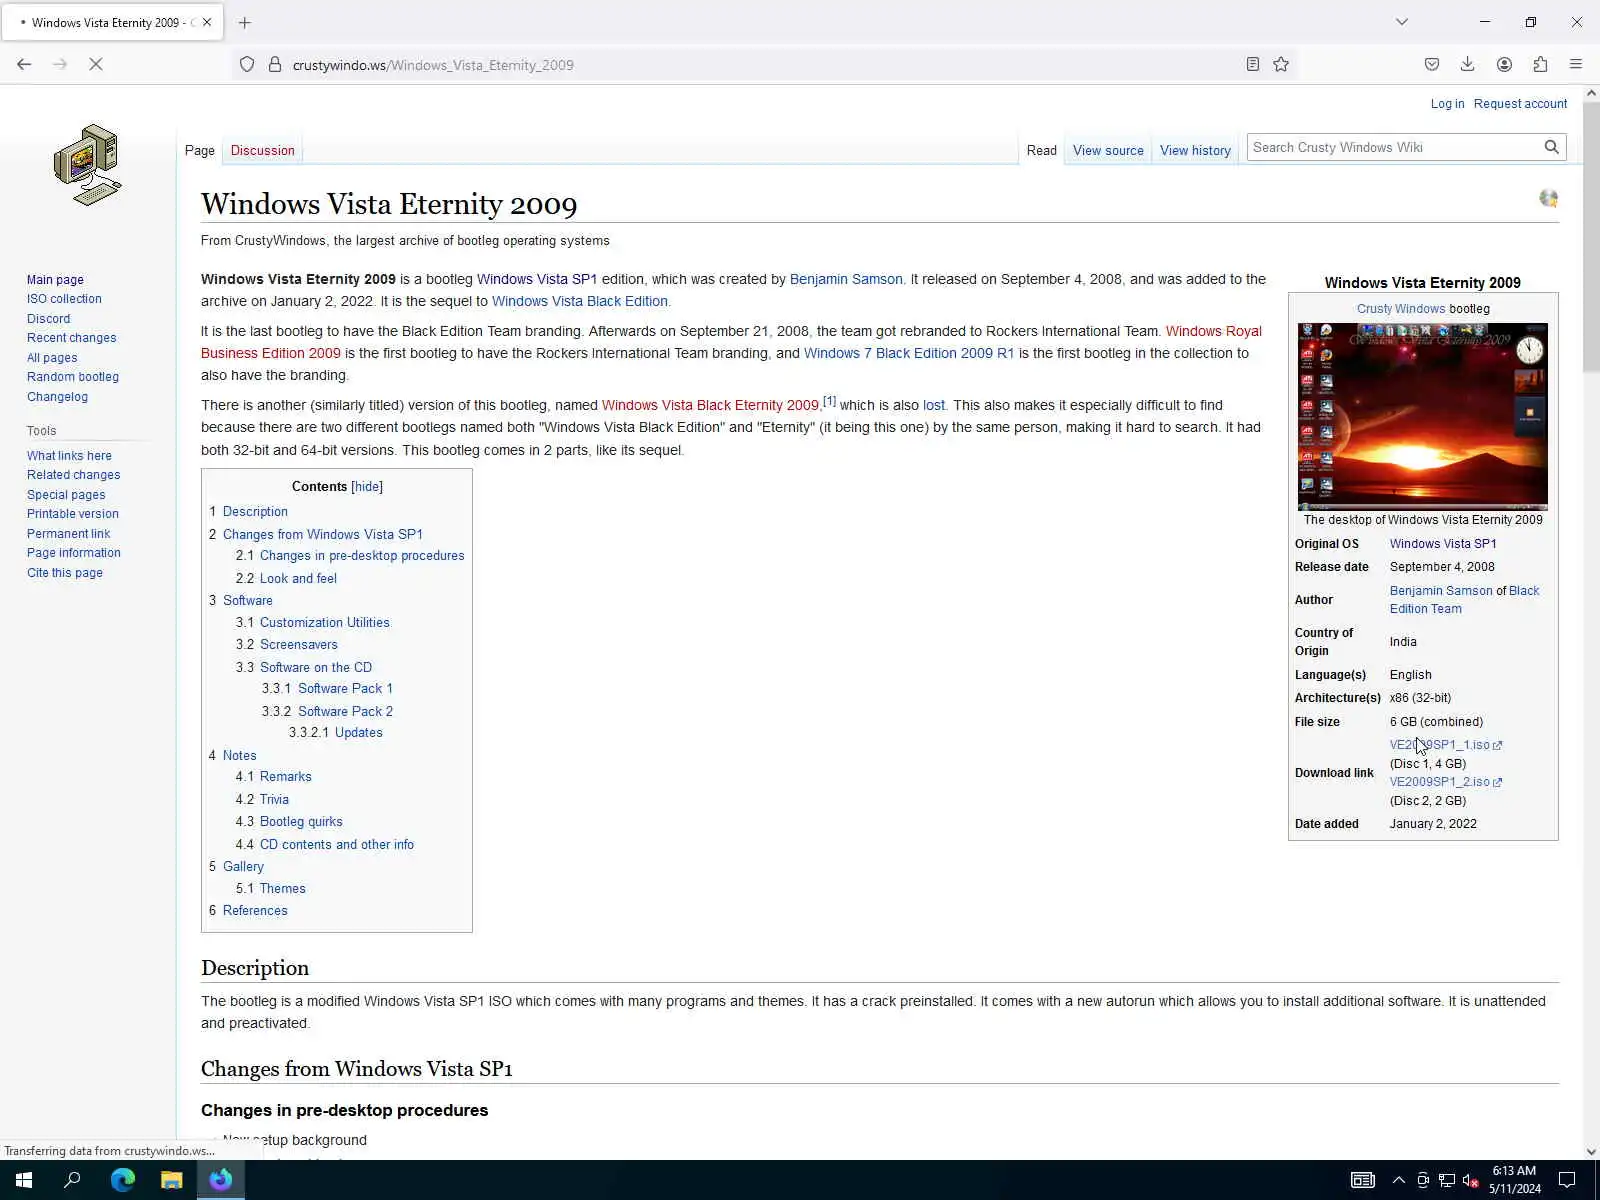Go to Random bootleg
Viewport: 1600px width, 1200px height.
(x=73, y=377)
